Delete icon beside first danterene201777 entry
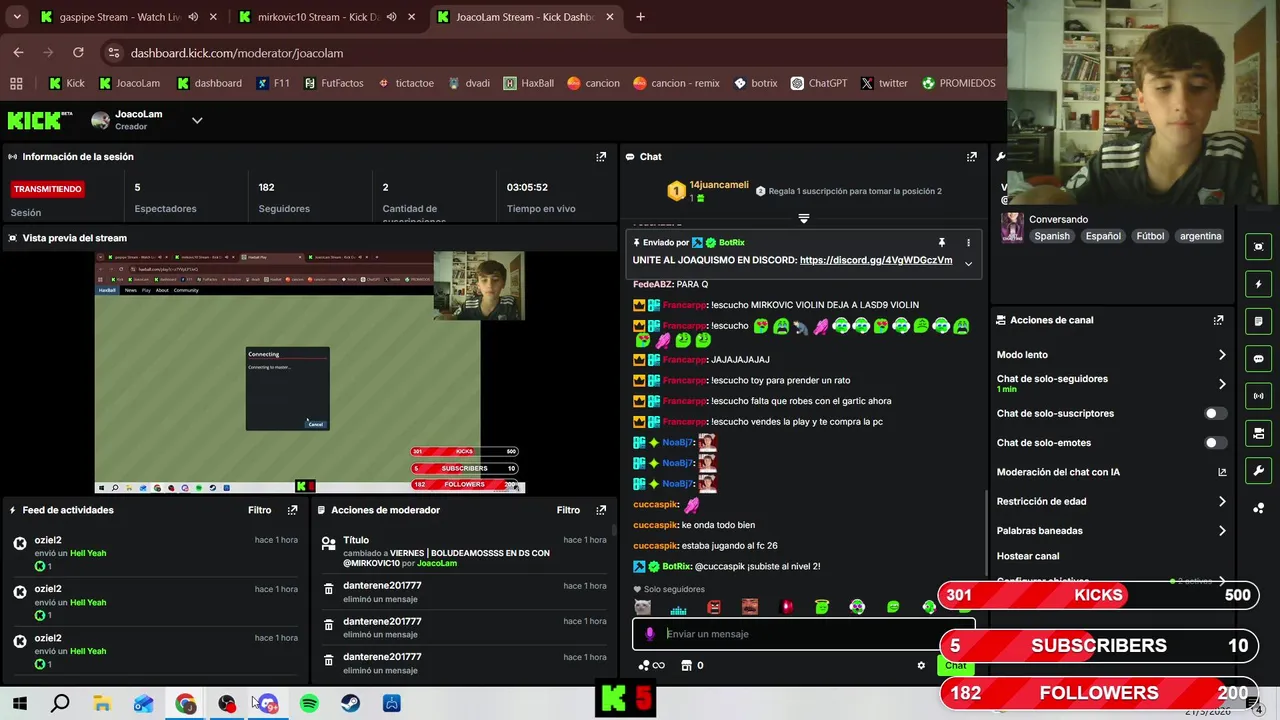The image size is (1280, 720). pos(328,590)
